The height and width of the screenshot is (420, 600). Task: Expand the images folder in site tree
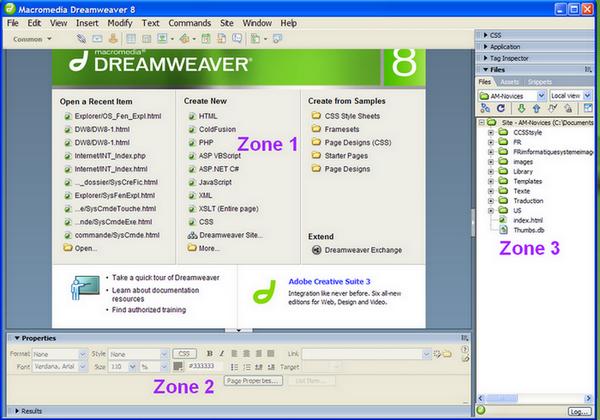click(491, 161)
